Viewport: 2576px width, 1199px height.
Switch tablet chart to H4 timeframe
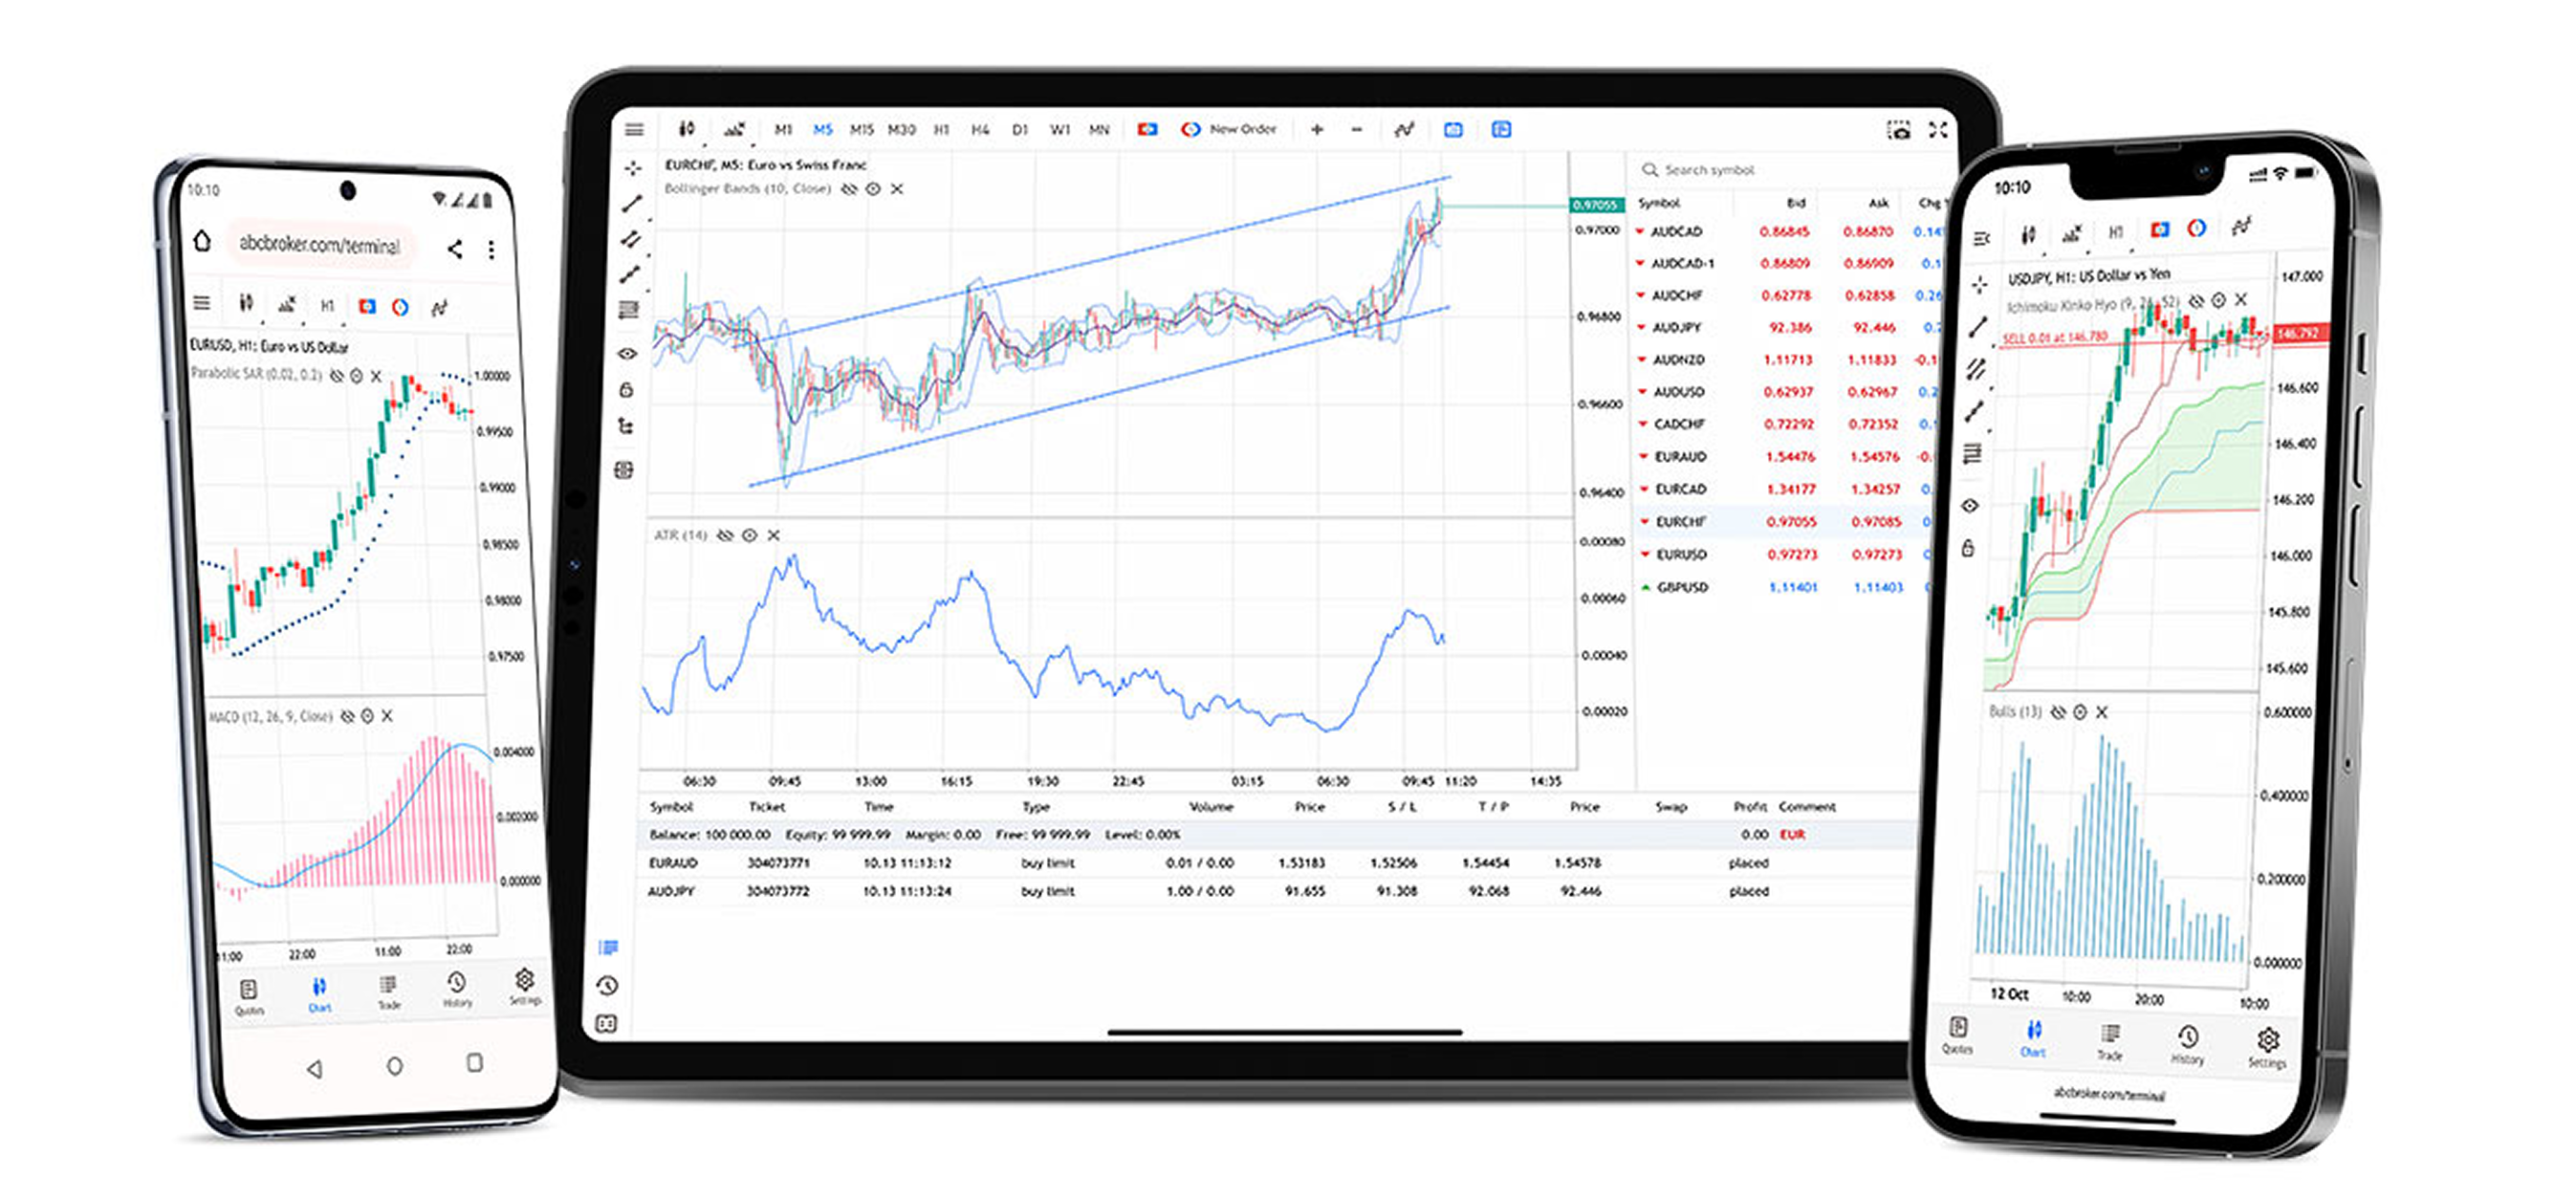click(x=980, y=130)
